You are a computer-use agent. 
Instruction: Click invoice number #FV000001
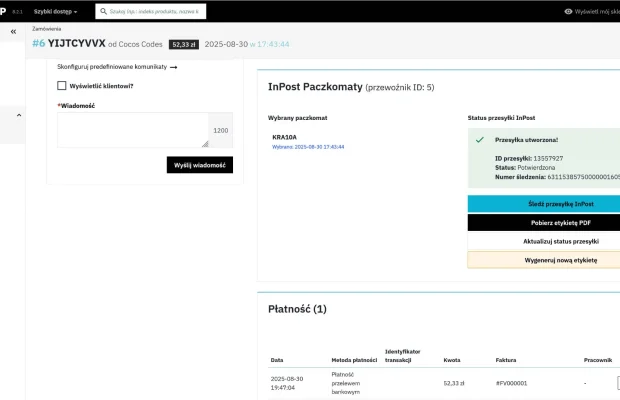(x=511, y=383)
